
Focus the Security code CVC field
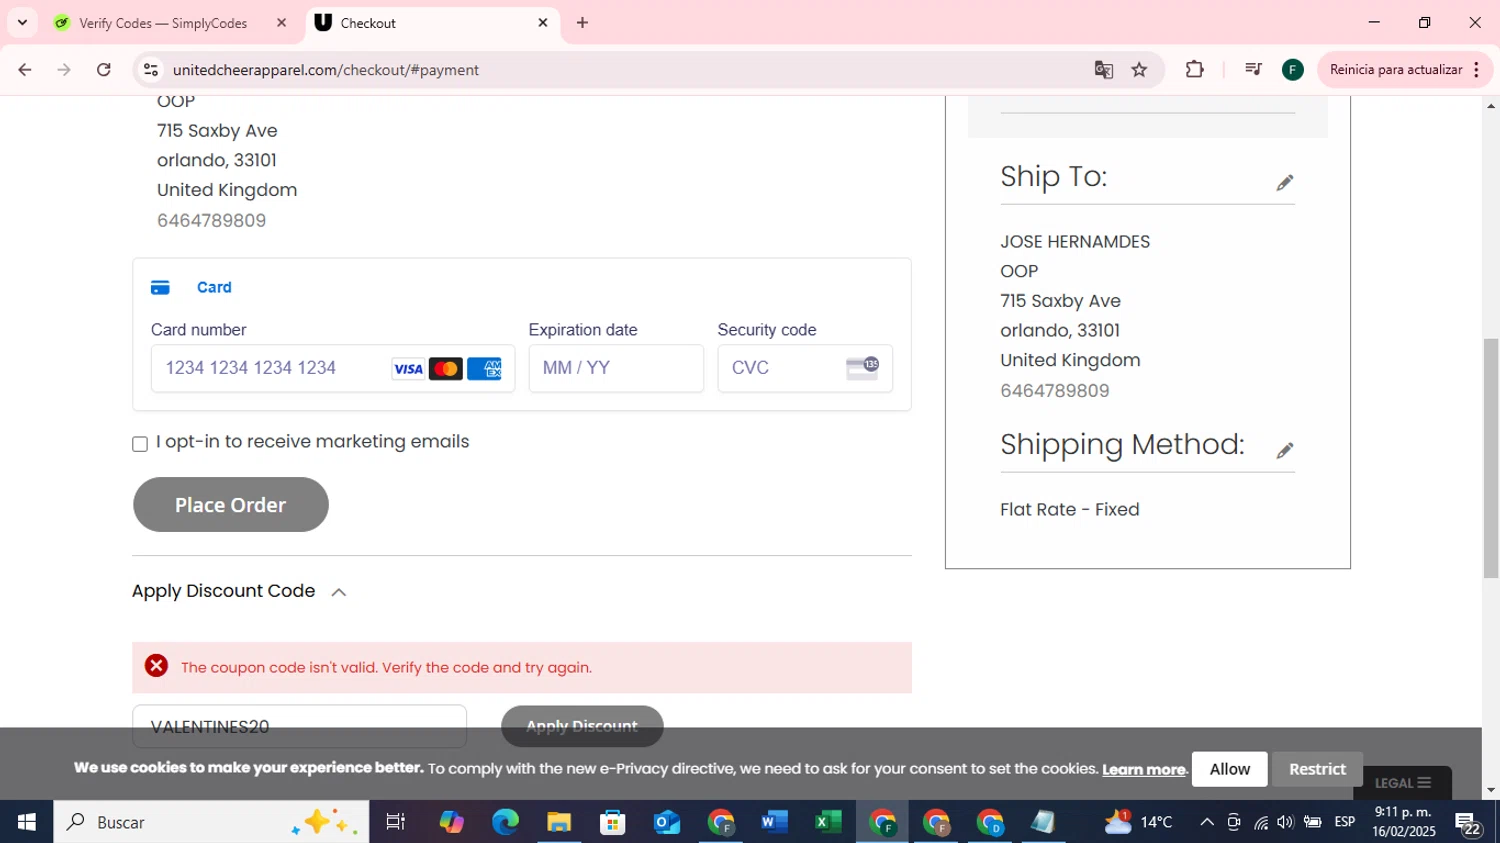point(805,368)
